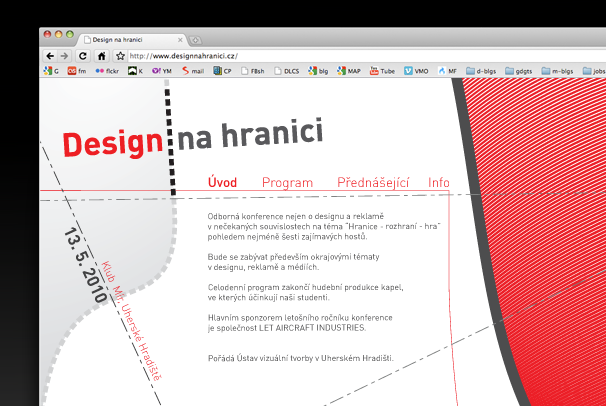Open the YouTube 'Tube' bookmark
Screen dimensions: 606x406
[x=384, y=72]
